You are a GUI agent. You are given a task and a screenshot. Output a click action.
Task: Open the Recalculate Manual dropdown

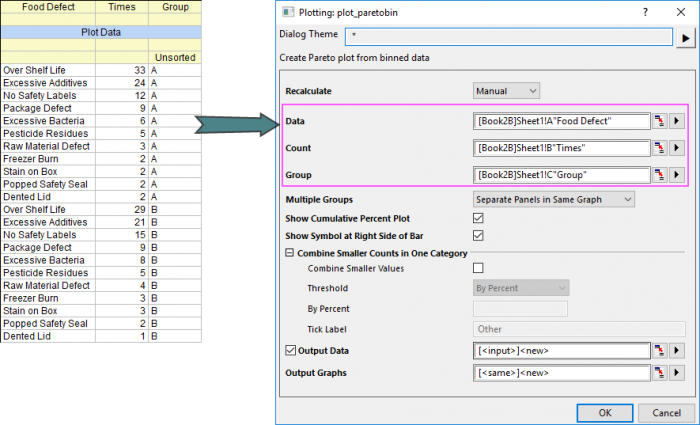pyautogui.click(x=506, y=91)
